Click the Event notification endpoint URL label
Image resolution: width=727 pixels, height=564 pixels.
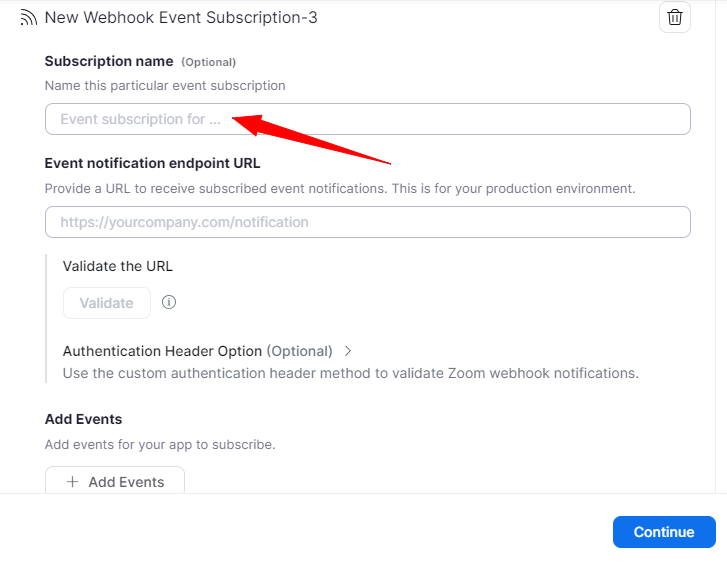point(152,163)
